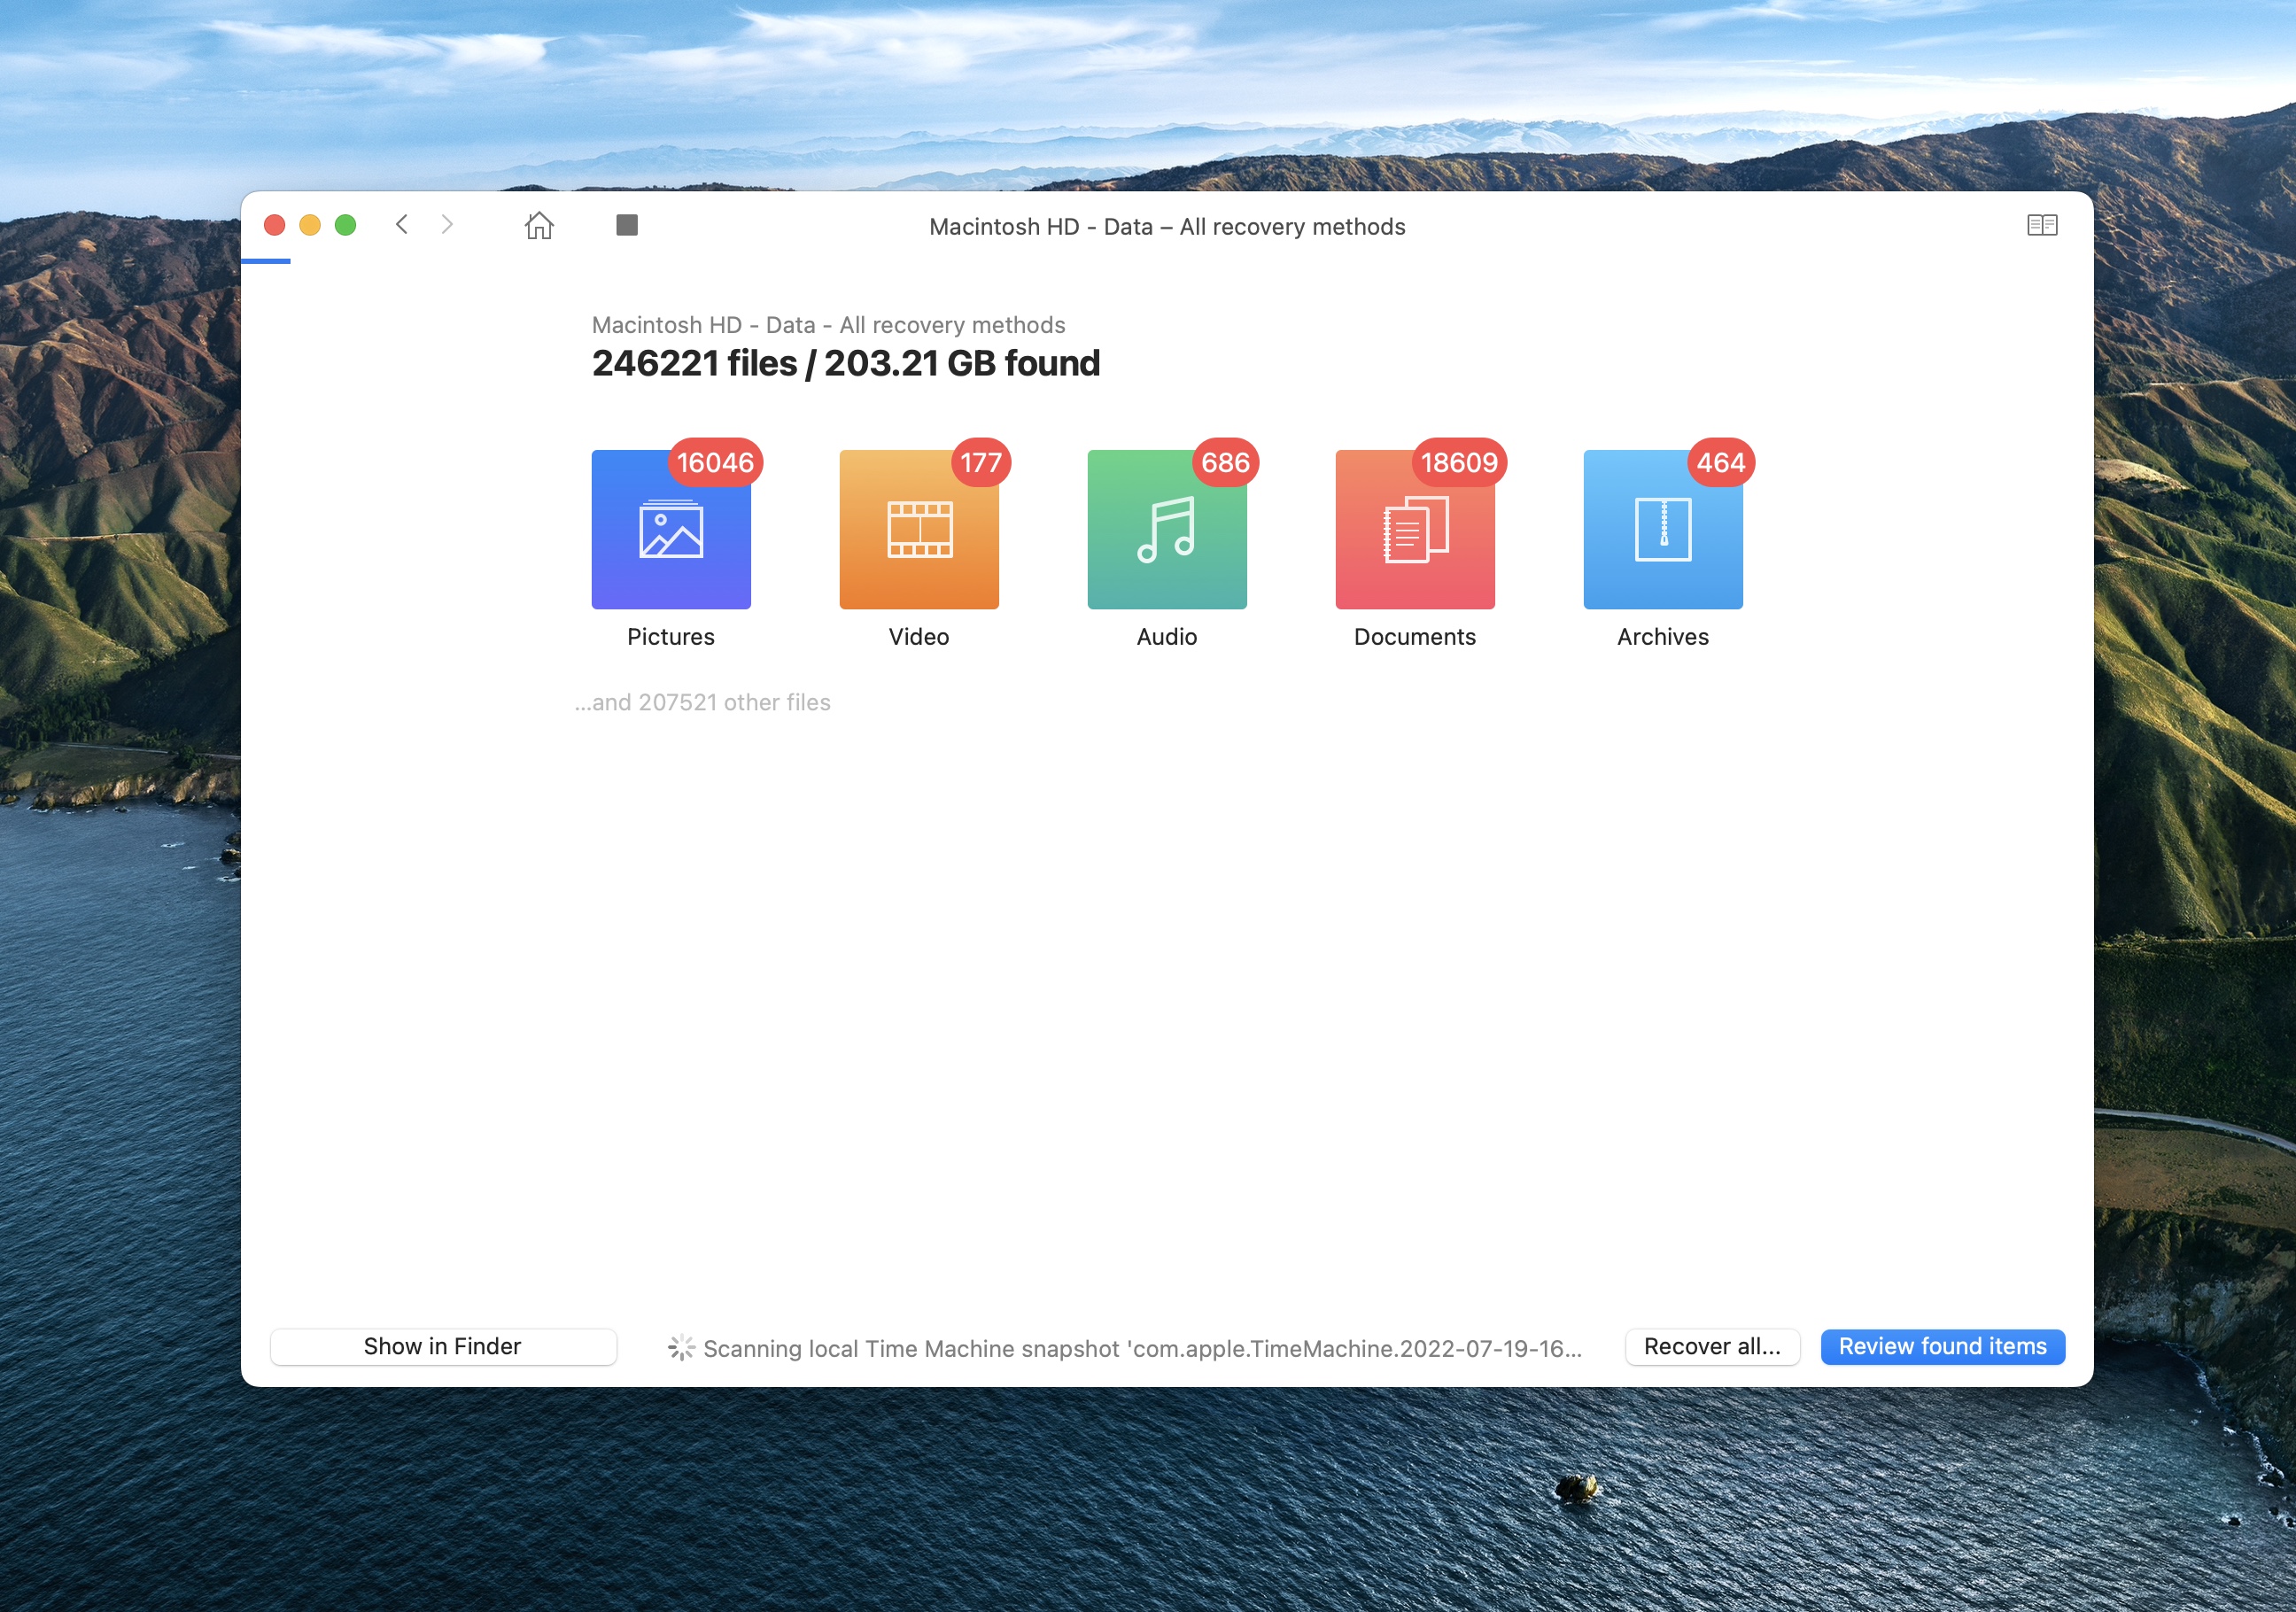Click Review found items button
The width and height of the screenshot is (2296, 1612).
pos(1942,1346)
